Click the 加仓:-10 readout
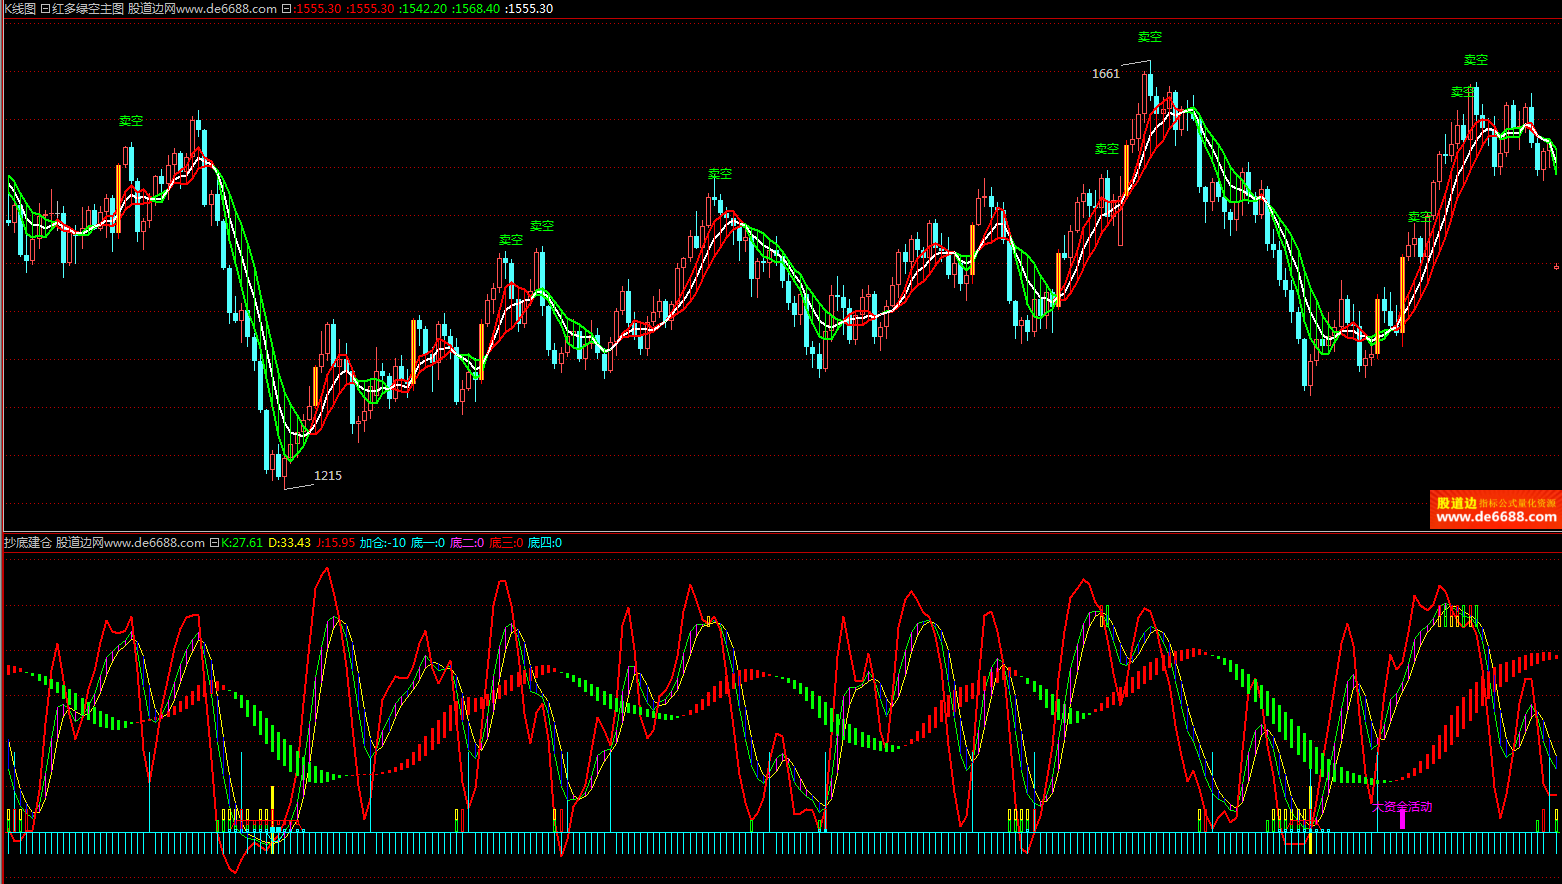 pyautogui.click(x=383, y=543)
